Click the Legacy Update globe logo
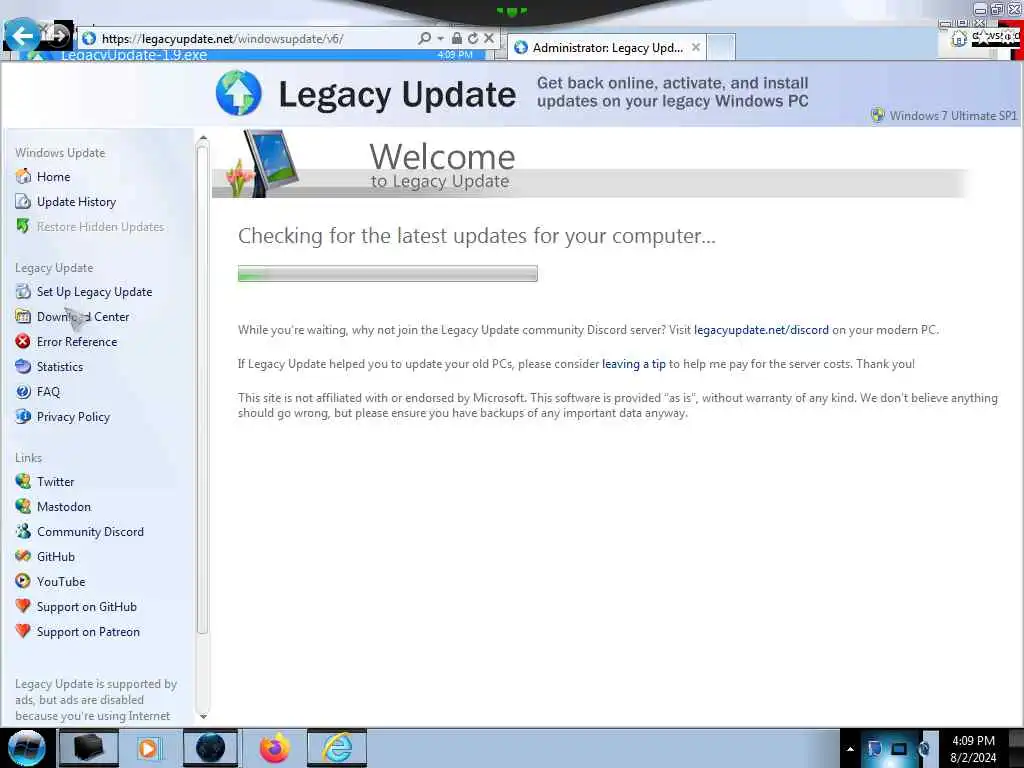 pos(238,93)
